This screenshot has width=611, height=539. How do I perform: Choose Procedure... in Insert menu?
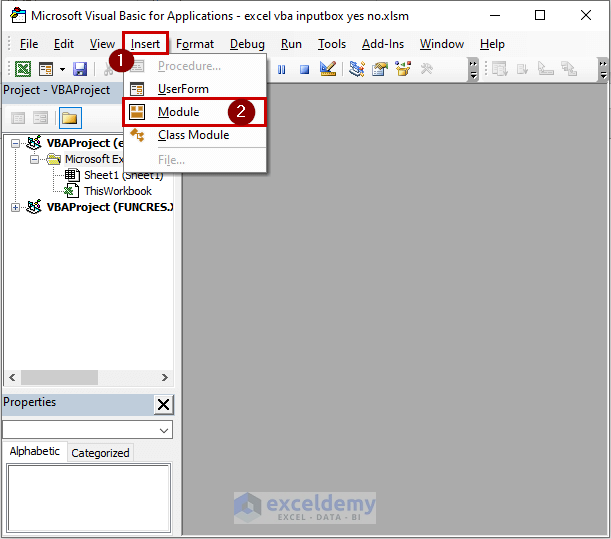point(195,66)
